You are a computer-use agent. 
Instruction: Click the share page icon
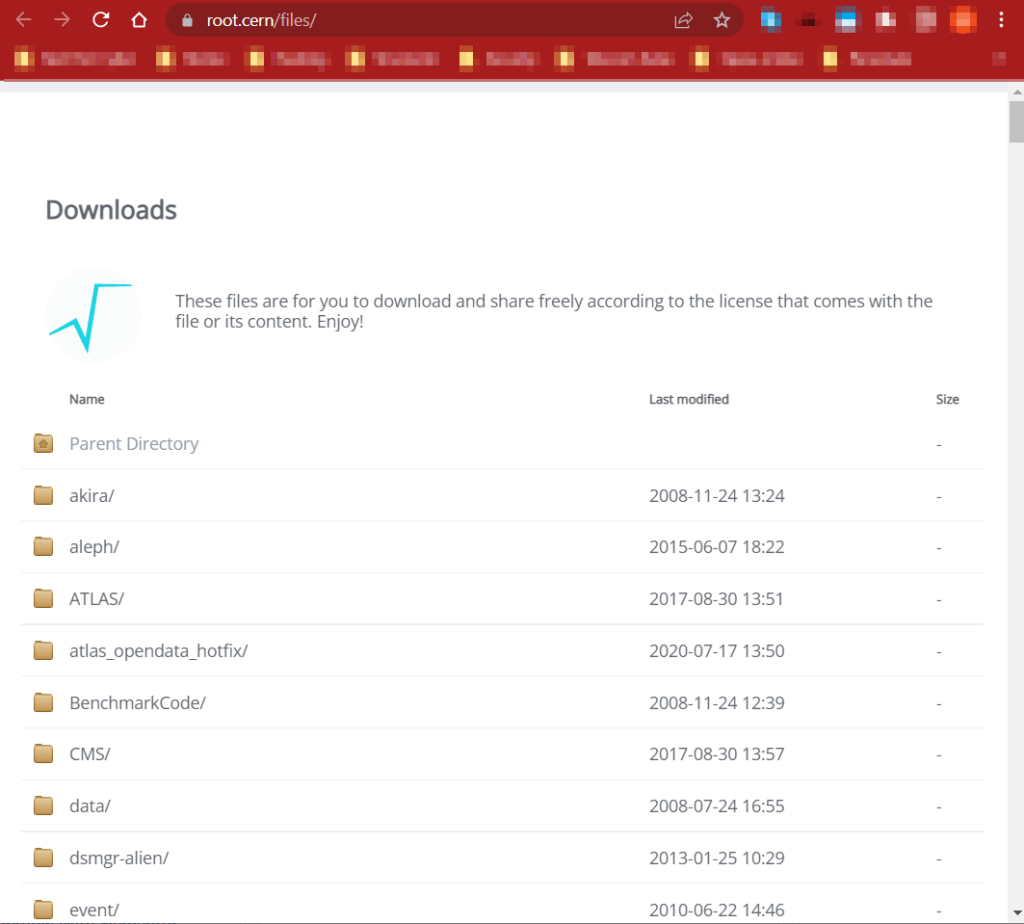tap(684, 20)
